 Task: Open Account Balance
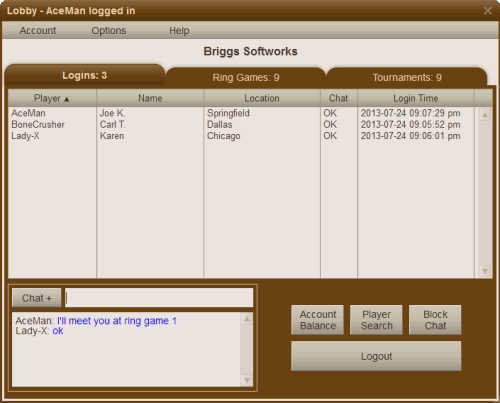pos(317,320)
